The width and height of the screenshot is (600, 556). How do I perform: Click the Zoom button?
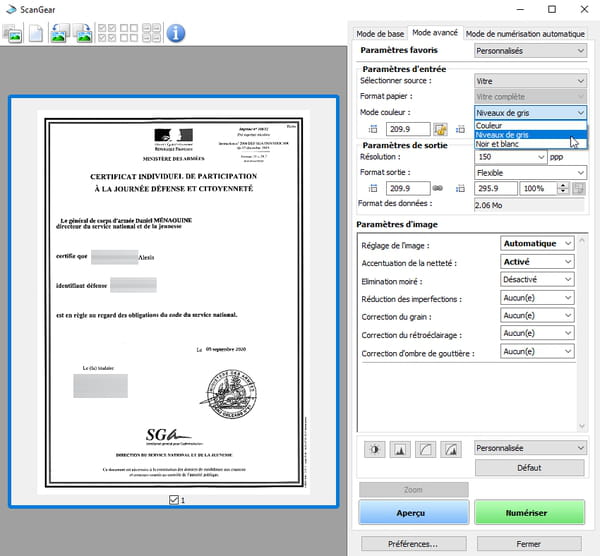(x=414, y=489)
